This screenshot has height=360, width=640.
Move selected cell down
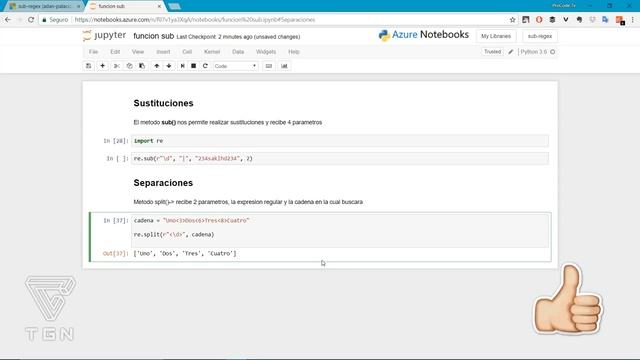click(x=169, y=66)
